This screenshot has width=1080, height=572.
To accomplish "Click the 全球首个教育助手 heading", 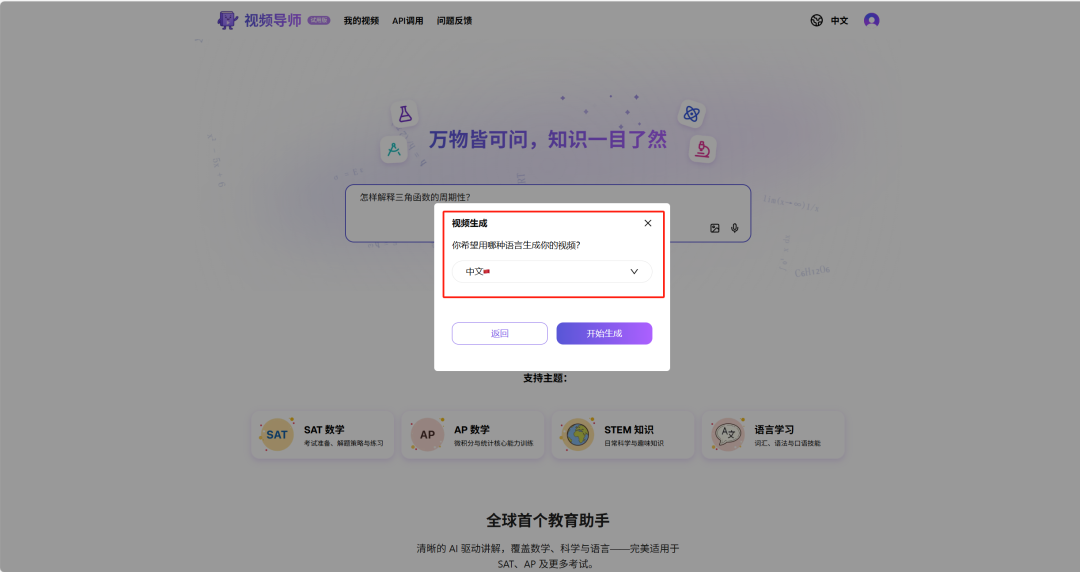I will 548,520.
